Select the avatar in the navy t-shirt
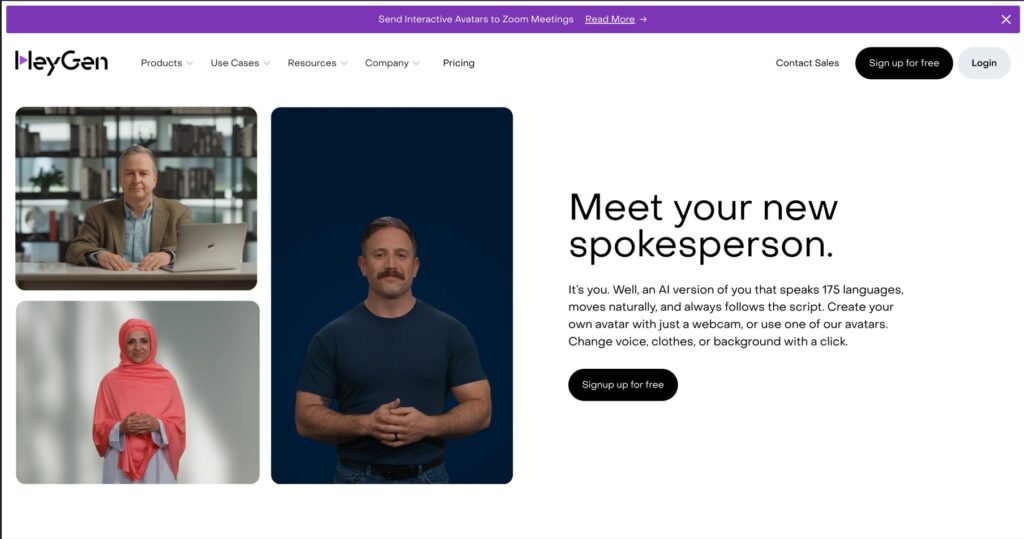 (391, 295)
